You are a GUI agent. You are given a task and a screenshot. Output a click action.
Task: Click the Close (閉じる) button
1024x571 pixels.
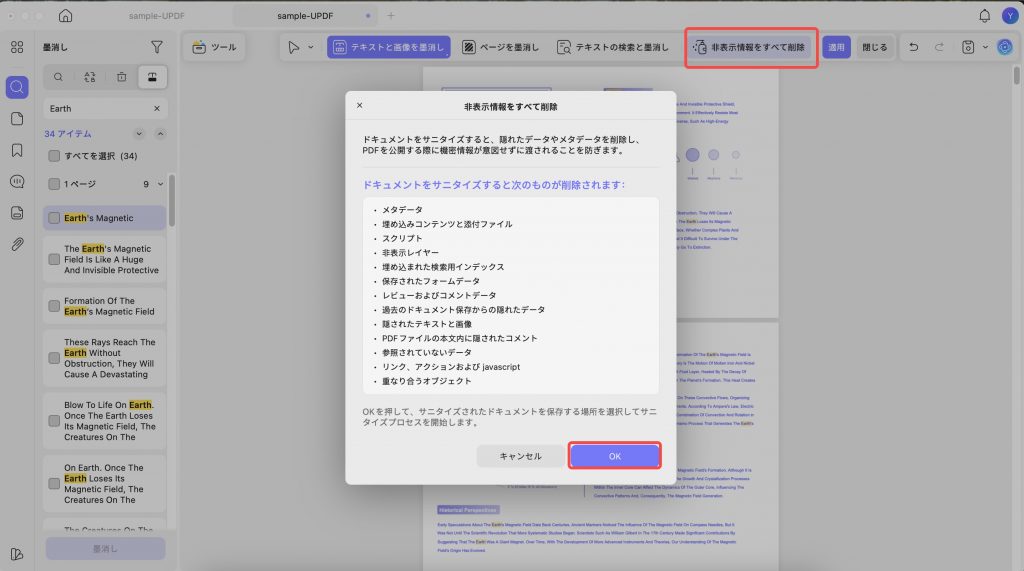point(874,47)
